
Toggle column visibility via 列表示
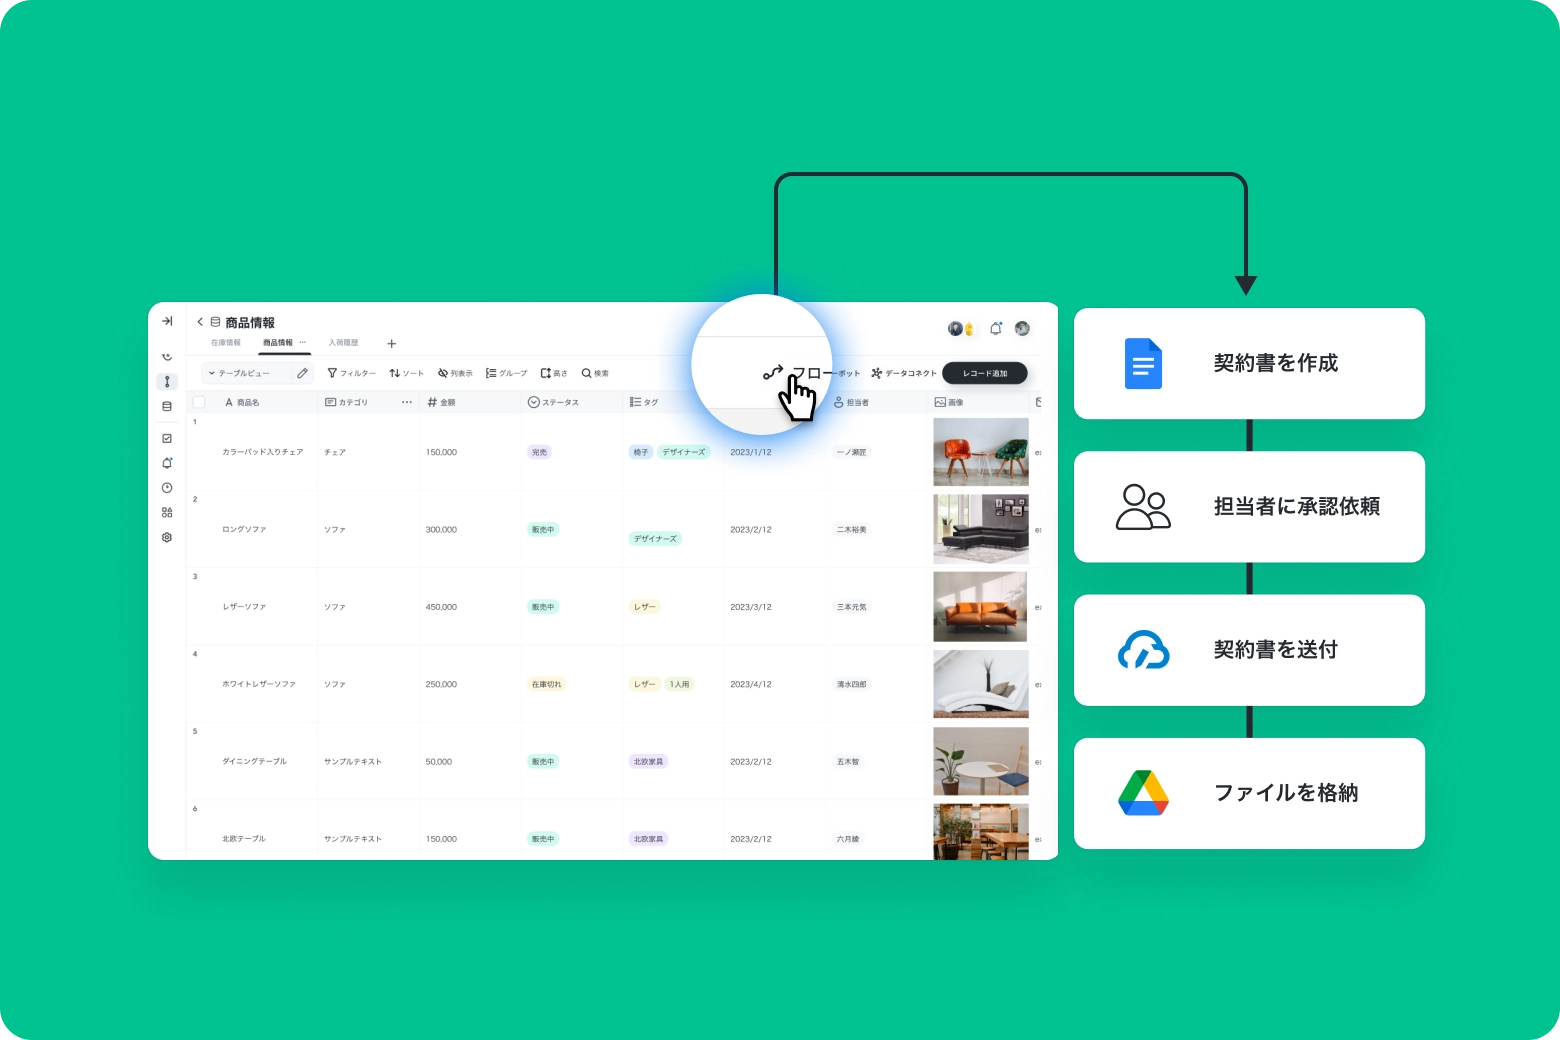(x=455, y=372)
